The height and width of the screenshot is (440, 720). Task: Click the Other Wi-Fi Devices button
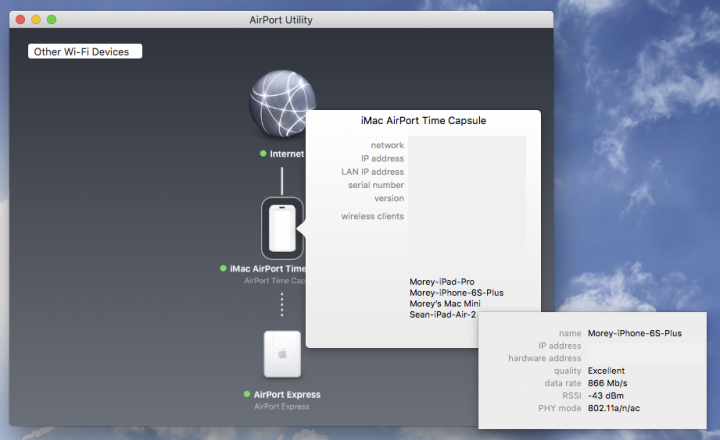coord(85,51)
